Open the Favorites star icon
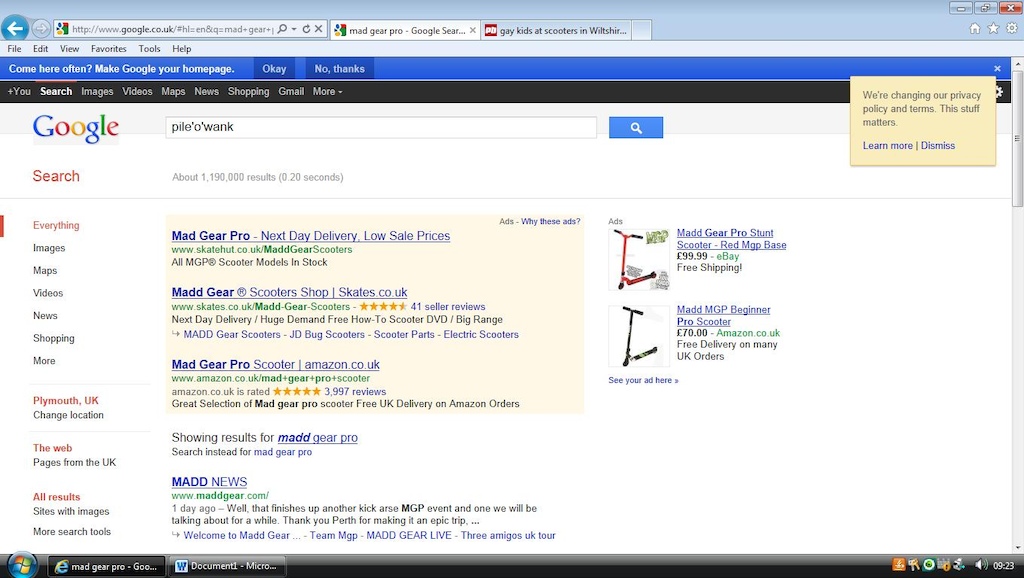The image size is (1024, 578). (x=993, y=28)
